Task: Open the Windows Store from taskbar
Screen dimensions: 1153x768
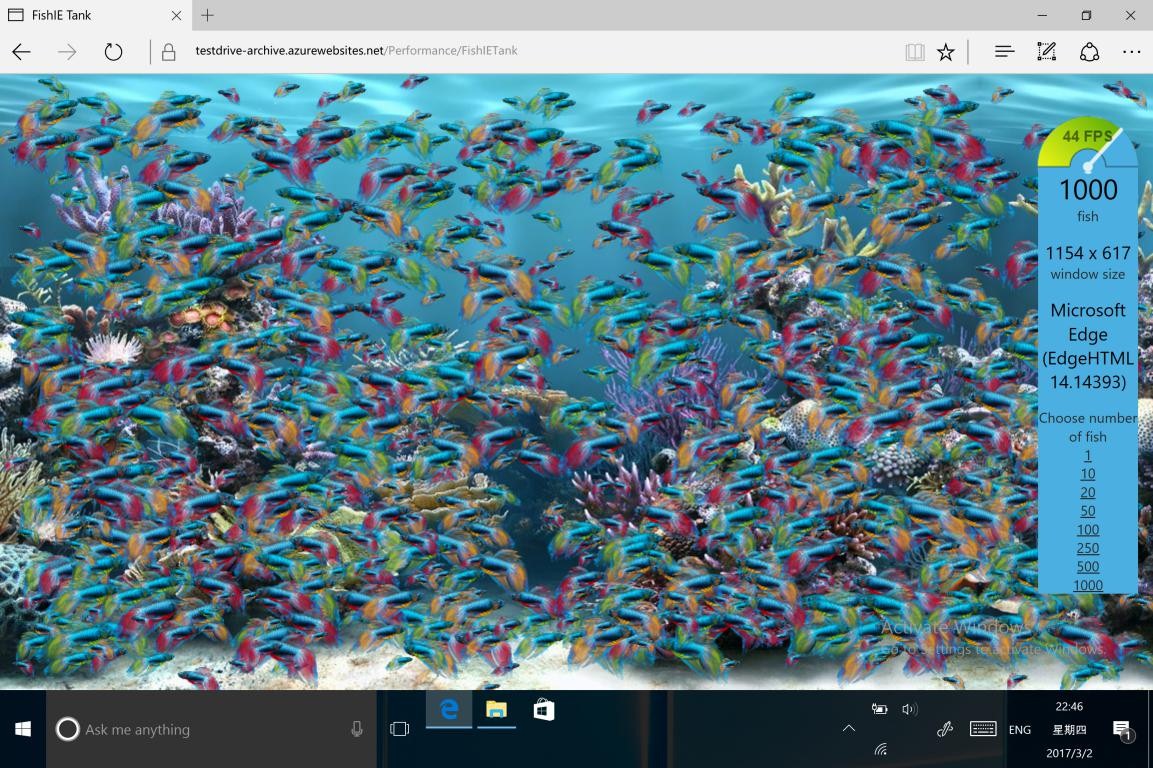Action: click(543, 710)
